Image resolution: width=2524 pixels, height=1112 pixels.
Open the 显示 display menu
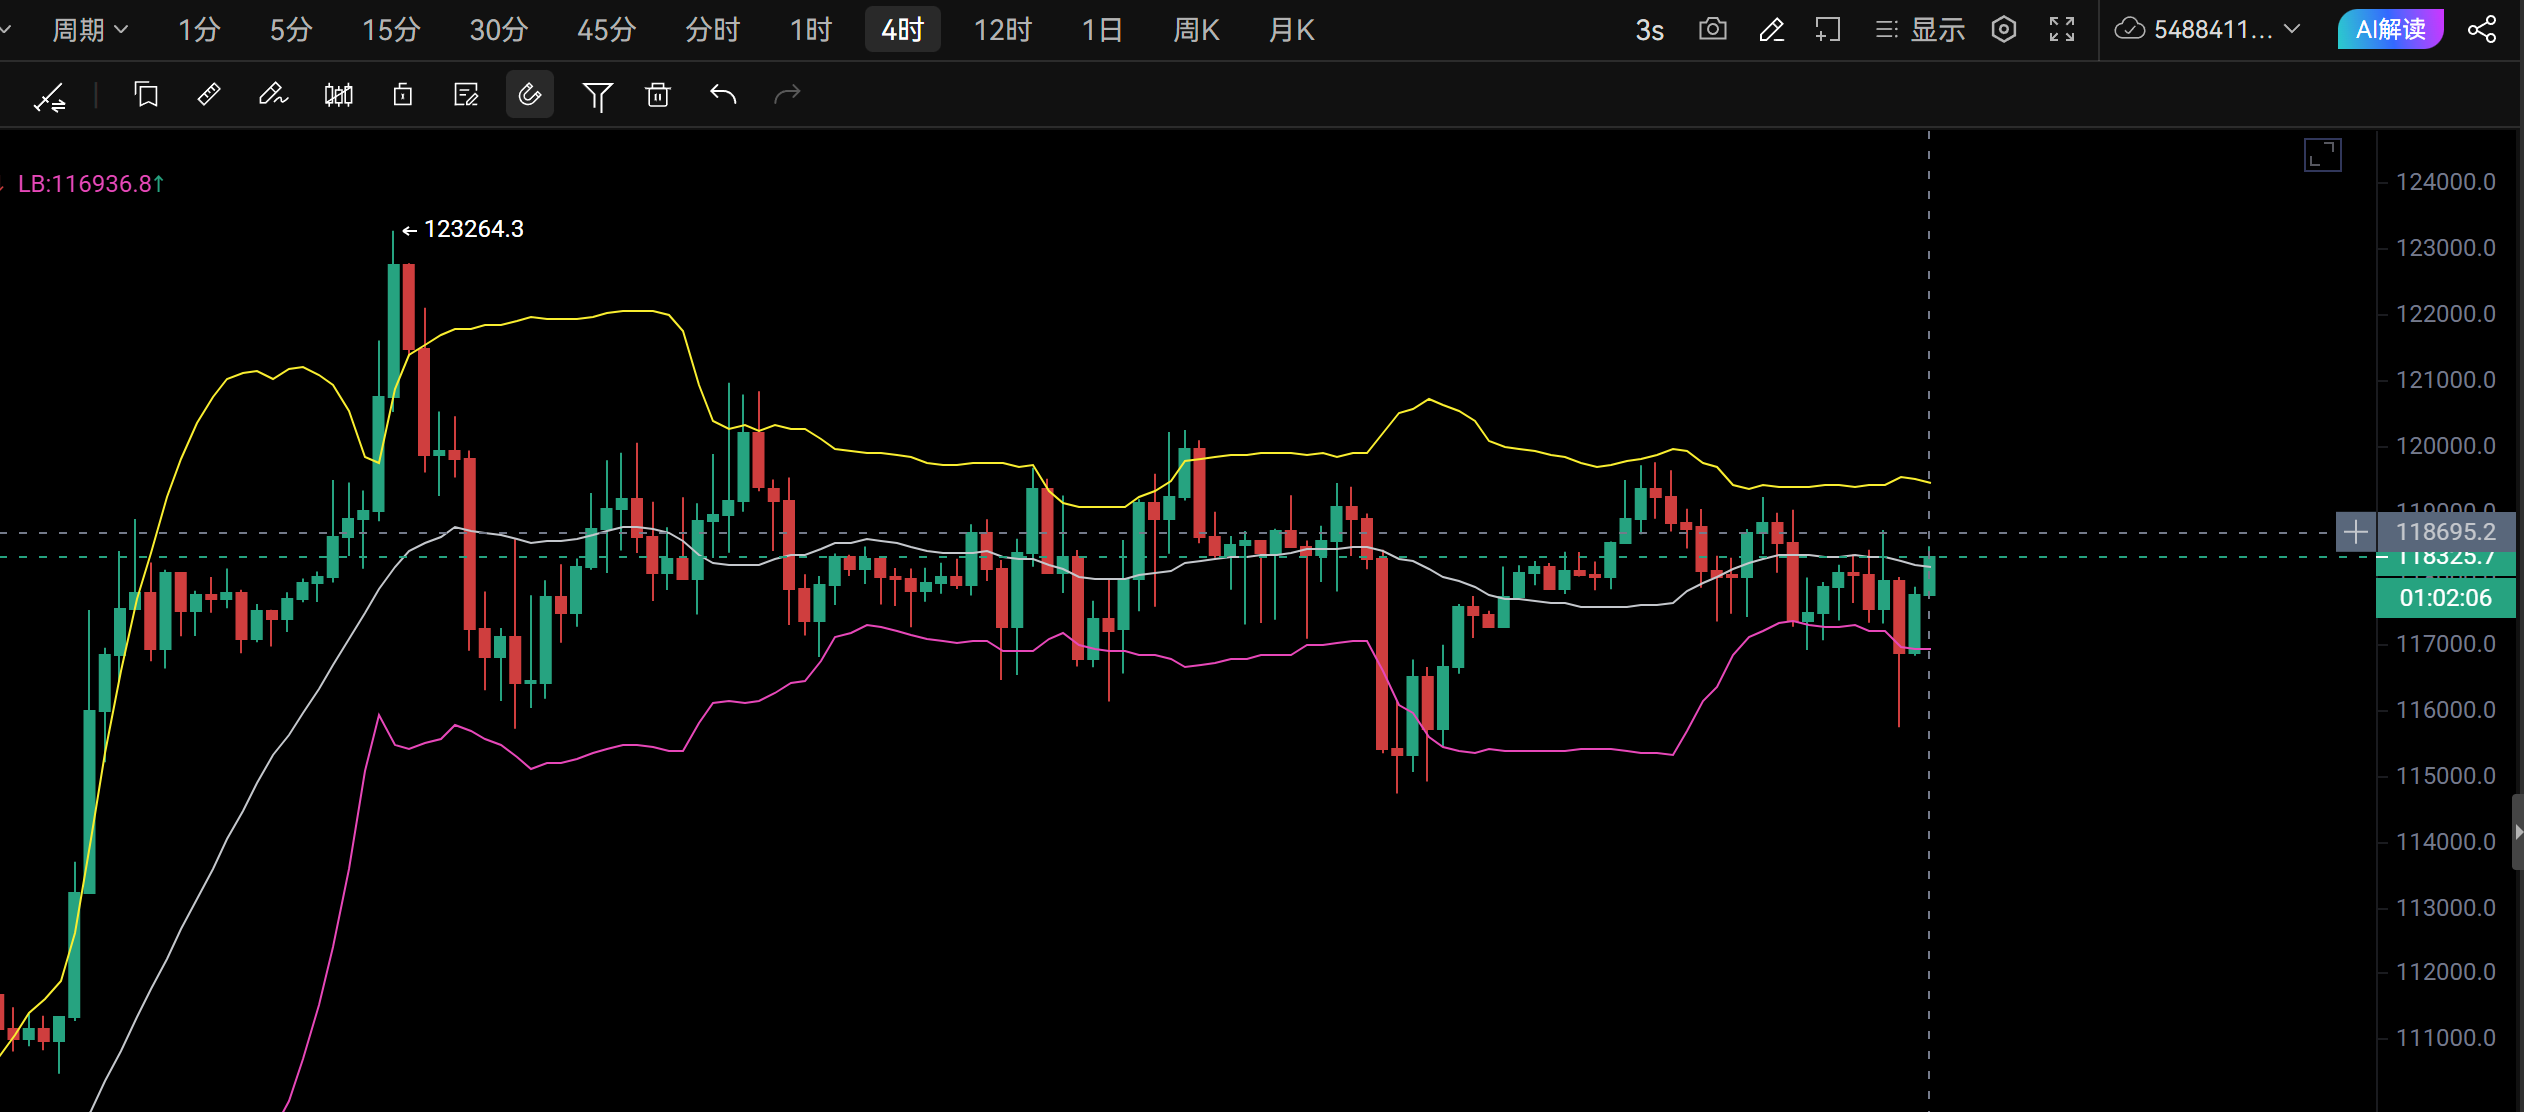click(x=1920, y=30)
